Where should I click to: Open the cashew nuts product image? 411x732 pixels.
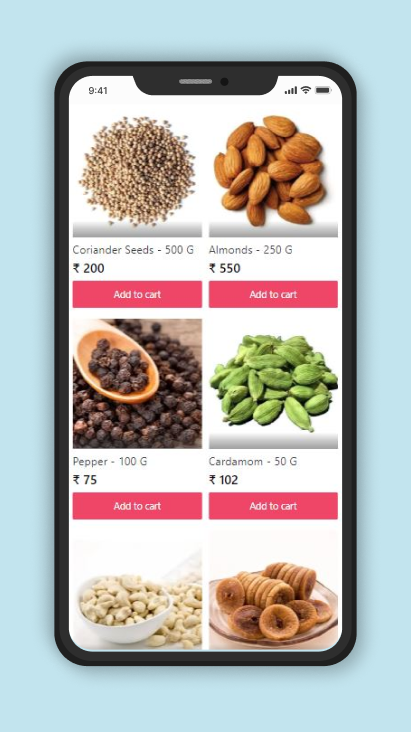(137, 590)
